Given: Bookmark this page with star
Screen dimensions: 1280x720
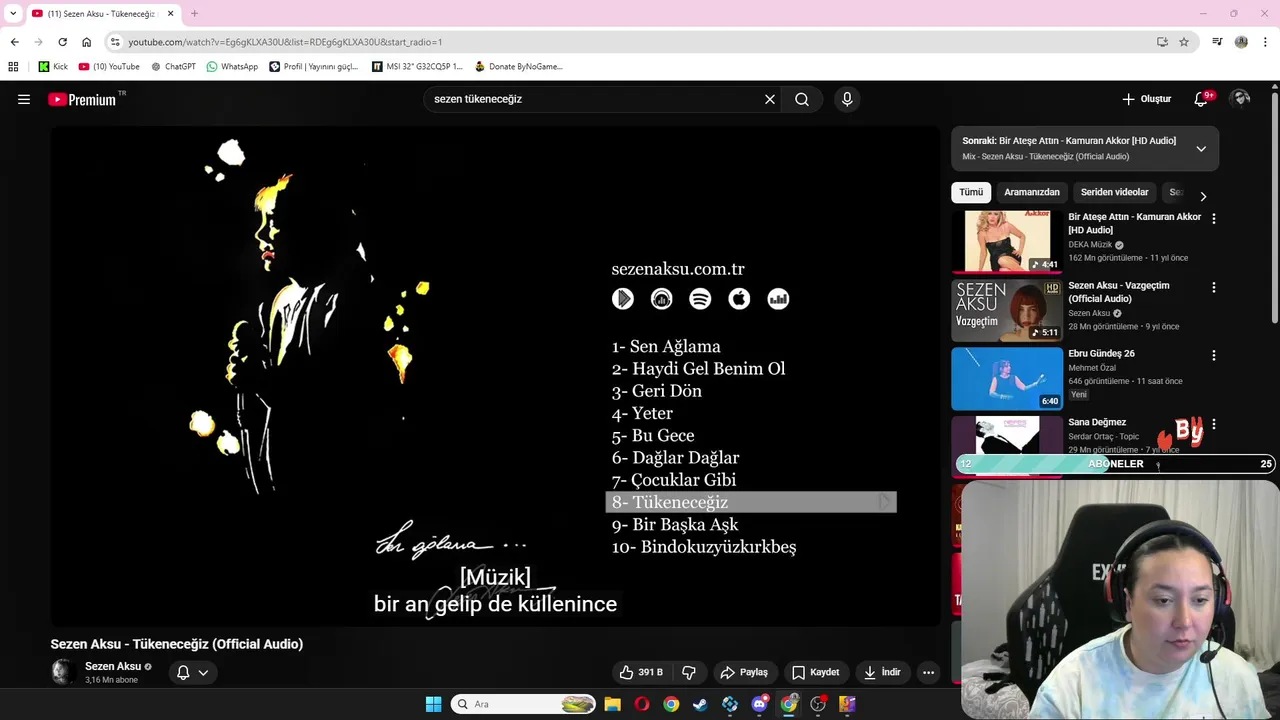Looking at the screenshot, I should [x=1184, y=42].
